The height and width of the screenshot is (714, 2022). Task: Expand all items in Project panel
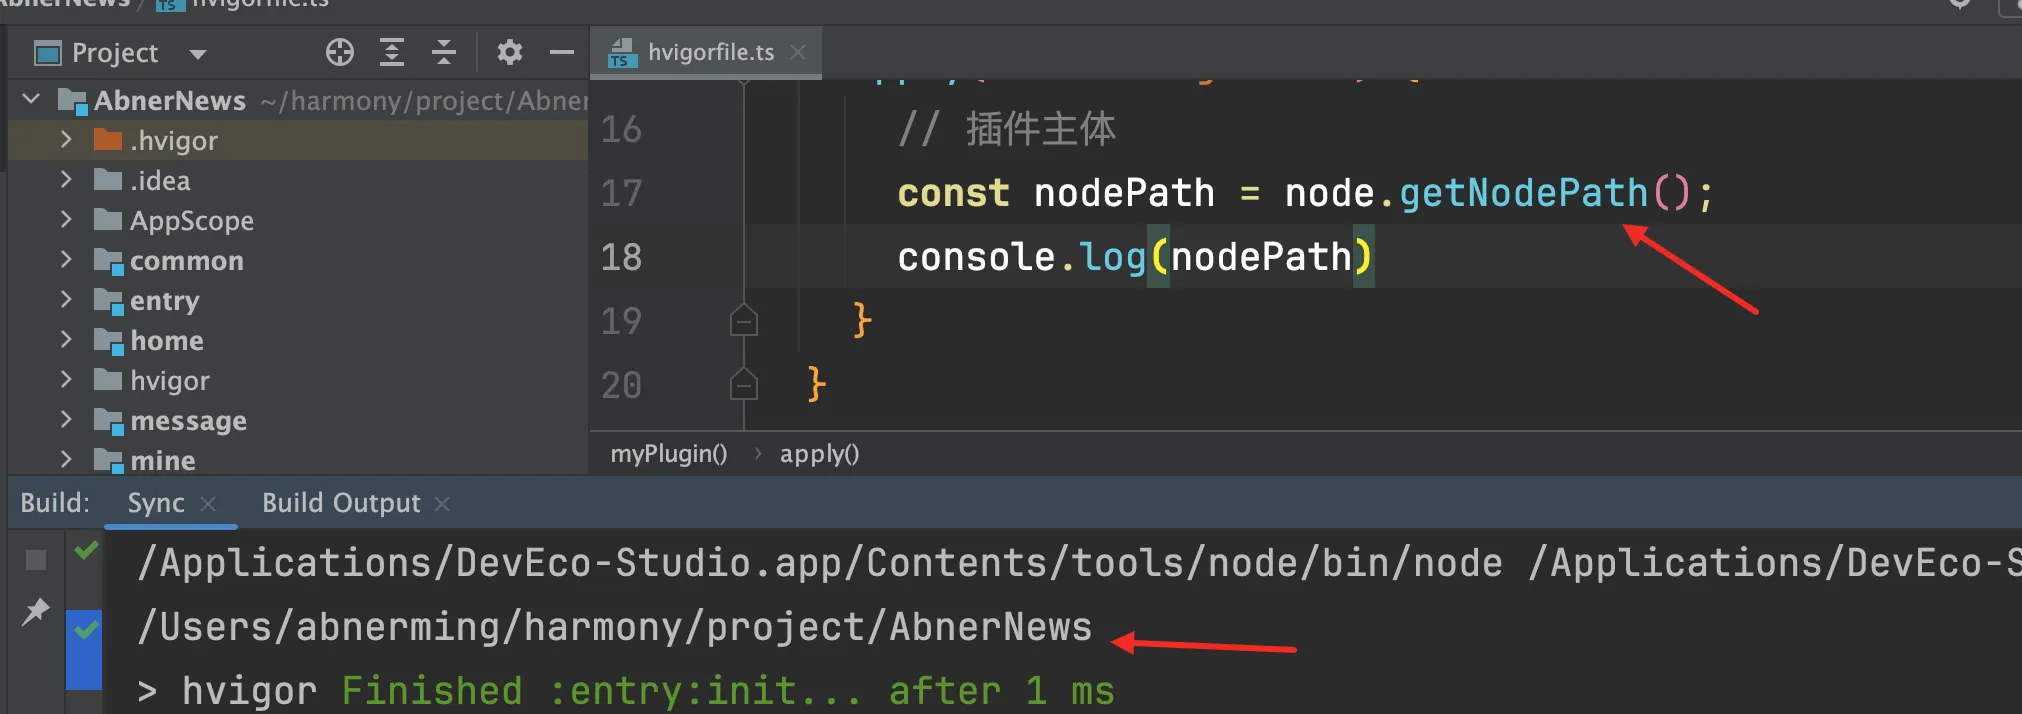click(392, 52)
